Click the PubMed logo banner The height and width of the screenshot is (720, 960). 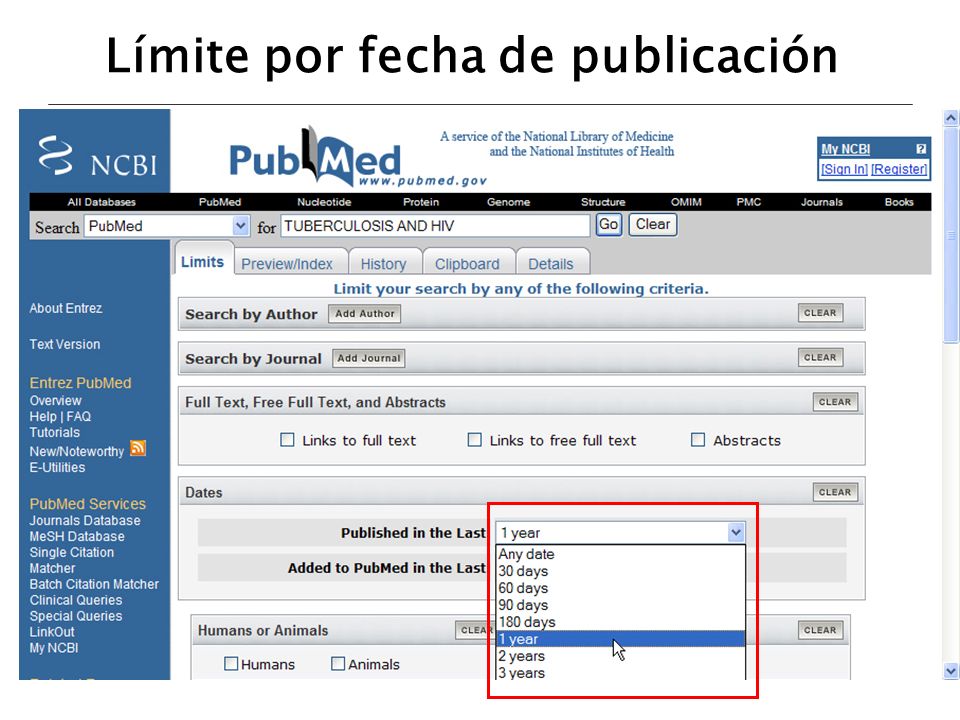358,157
